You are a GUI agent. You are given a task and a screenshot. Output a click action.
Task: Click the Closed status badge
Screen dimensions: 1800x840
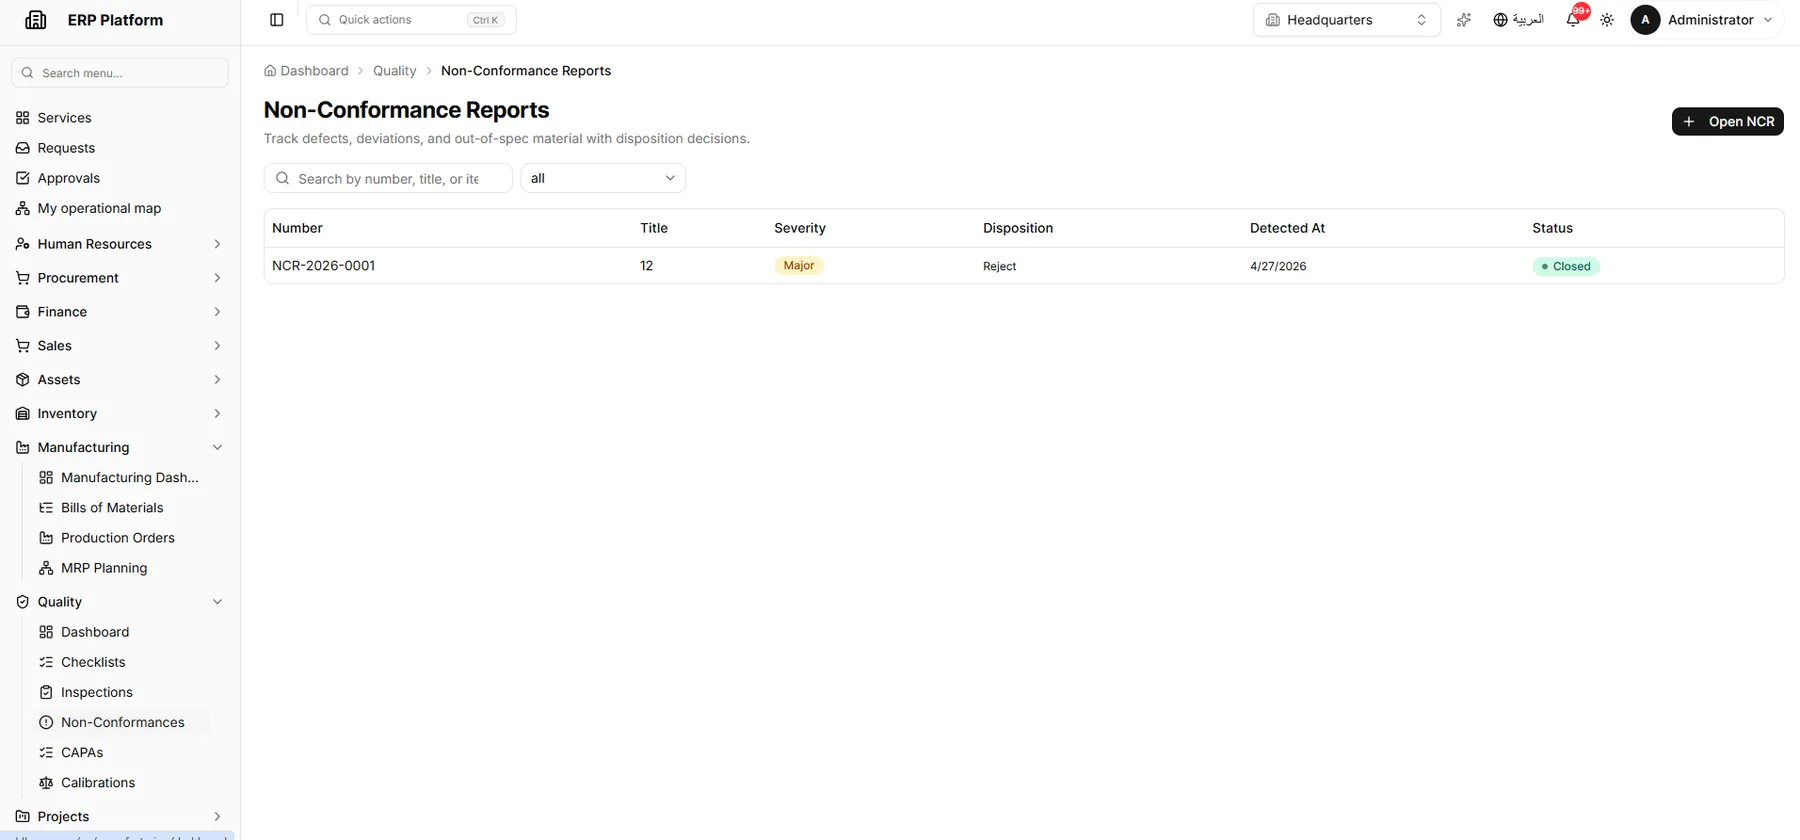tap(1566, 266)
